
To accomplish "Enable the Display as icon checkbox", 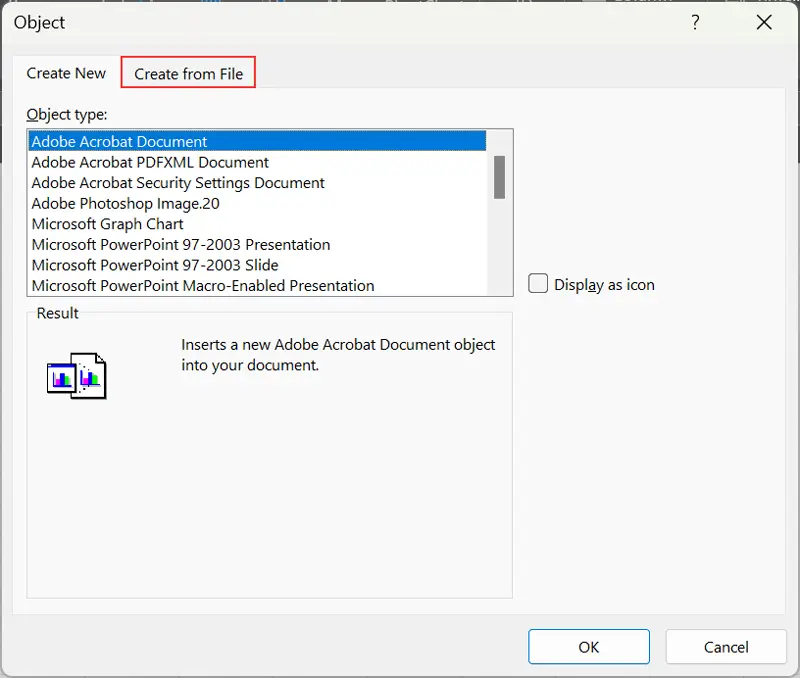I will [x=539, y=284].
